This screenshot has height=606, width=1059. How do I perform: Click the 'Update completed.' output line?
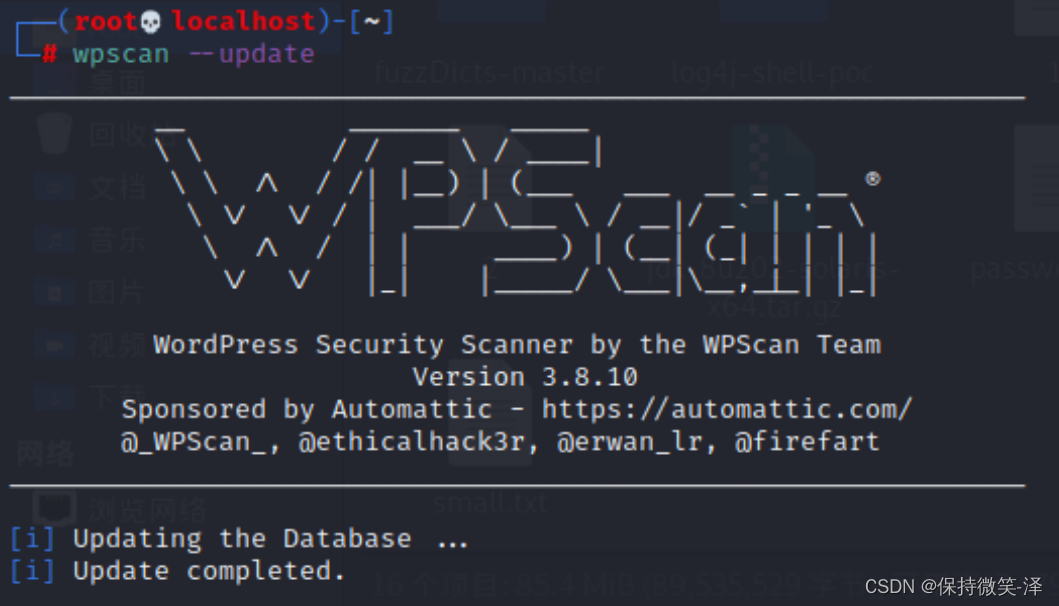pyautogui.click(x=209, y=571)
